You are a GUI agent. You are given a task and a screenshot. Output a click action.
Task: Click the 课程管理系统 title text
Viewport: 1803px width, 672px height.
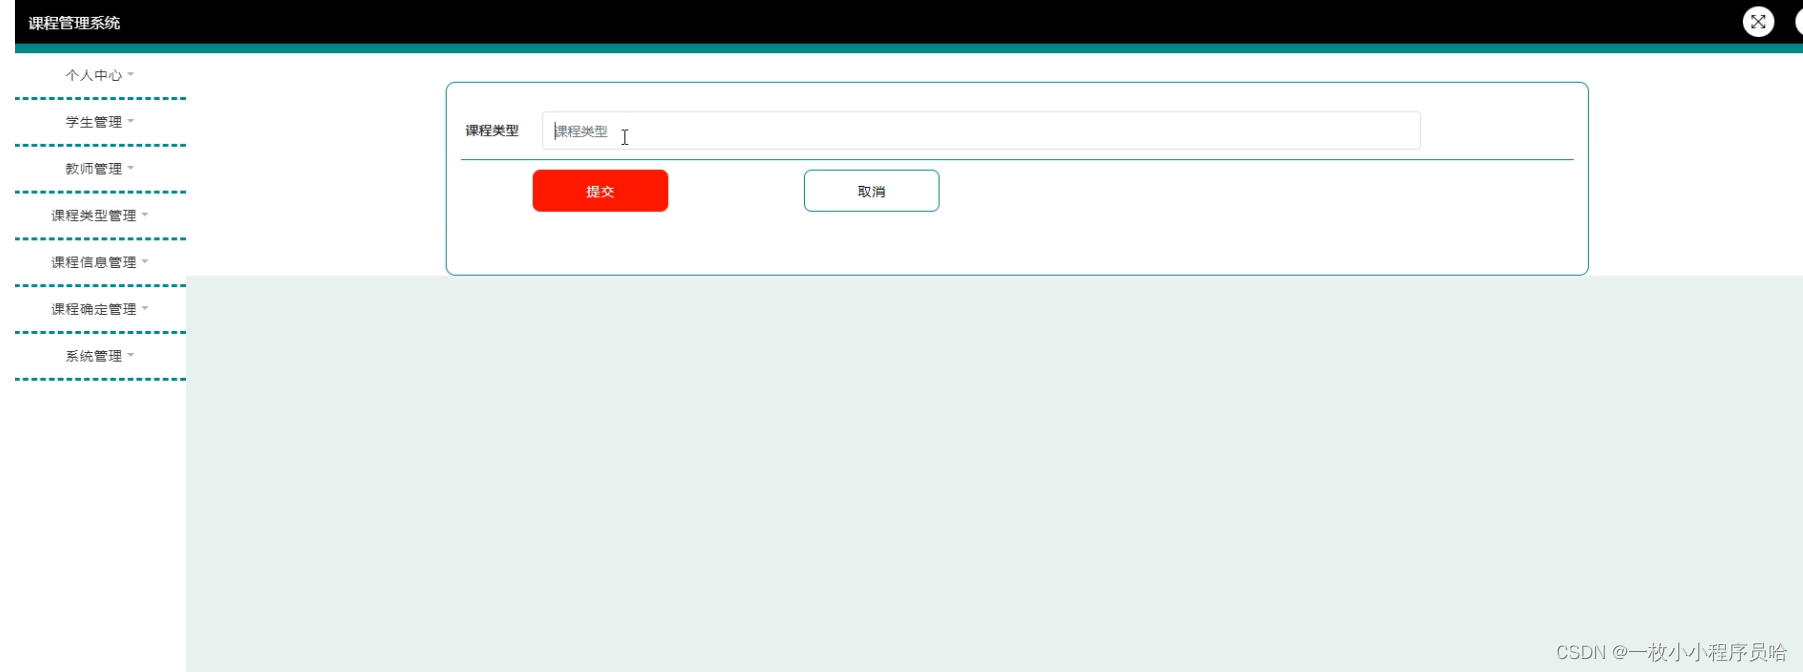[x=74, y=23]
